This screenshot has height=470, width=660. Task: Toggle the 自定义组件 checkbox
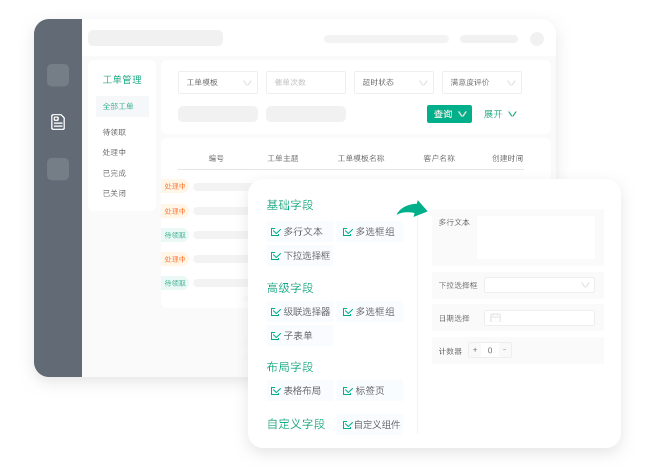pyautogui.click(x=347, y=425)
